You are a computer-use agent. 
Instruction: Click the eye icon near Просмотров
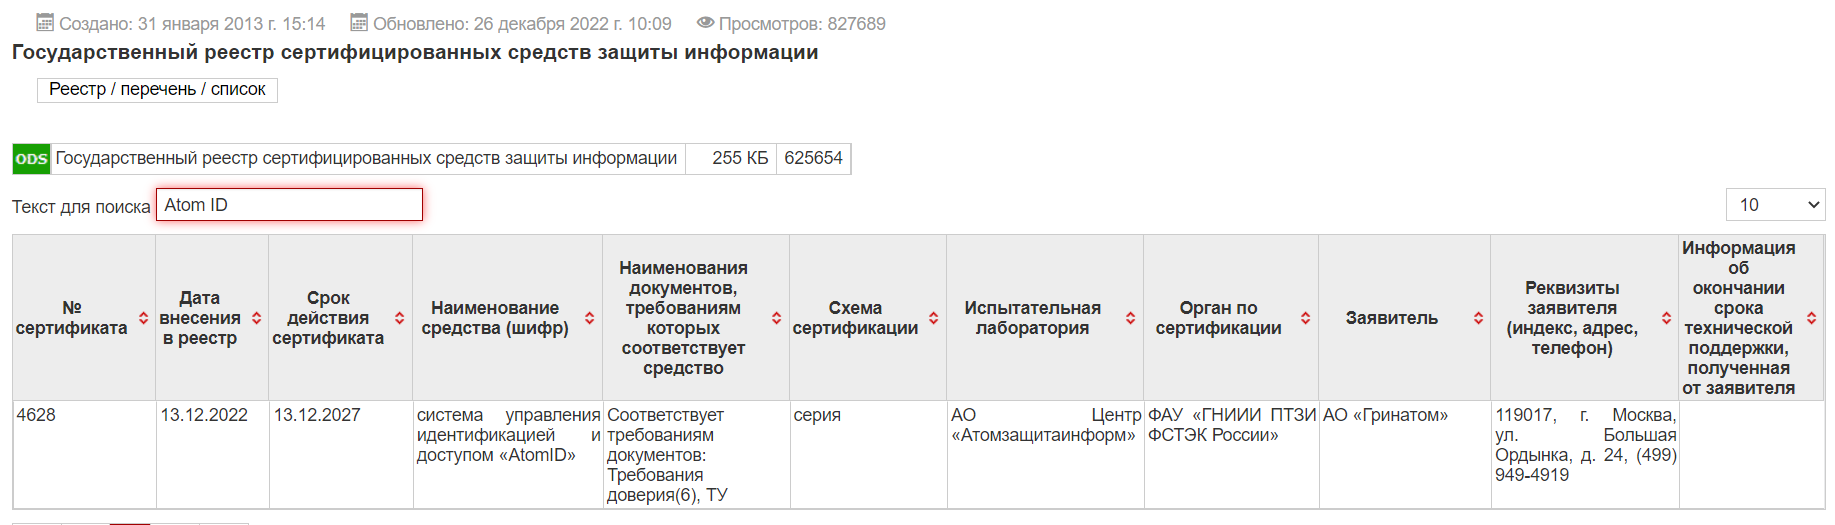pos(705,23)
